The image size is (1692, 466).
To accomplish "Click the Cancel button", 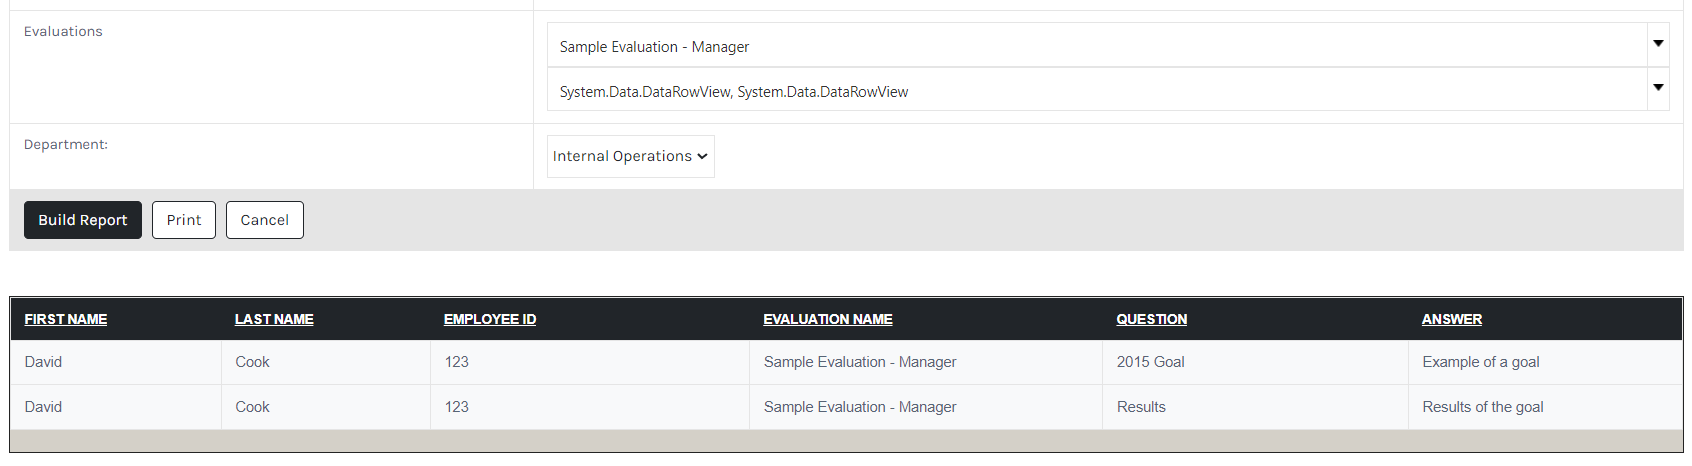I will coord(265,220).
